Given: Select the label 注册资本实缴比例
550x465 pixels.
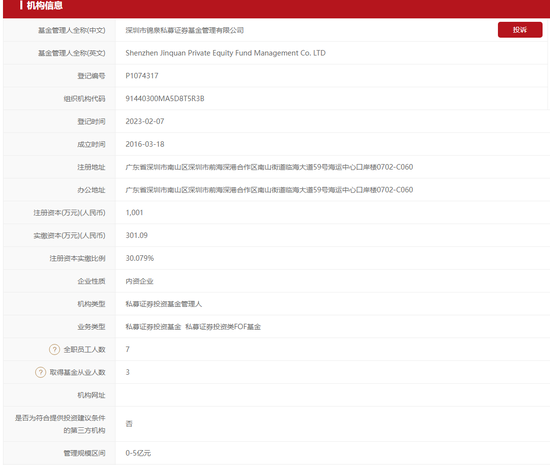Looking at the screenshot, I should 77,258.
